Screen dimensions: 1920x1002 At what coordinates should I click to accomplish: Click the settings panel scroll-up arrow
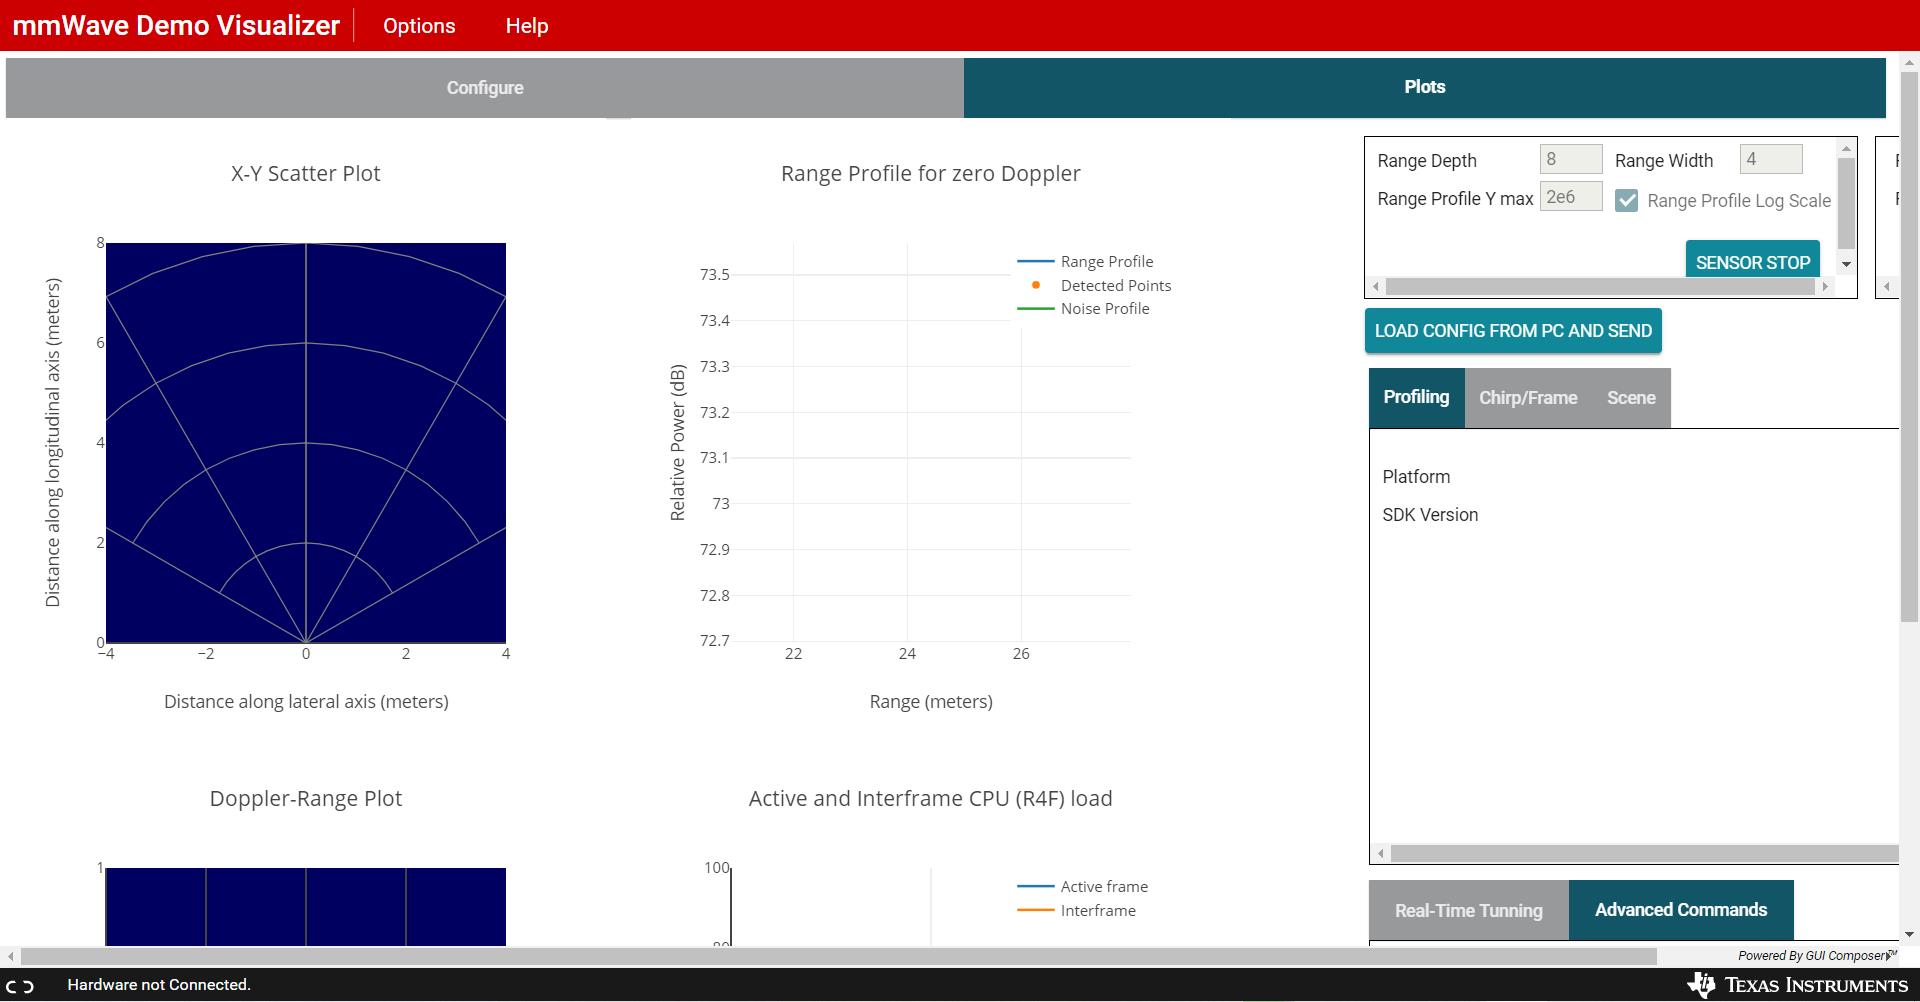(x=1847, y=148)
